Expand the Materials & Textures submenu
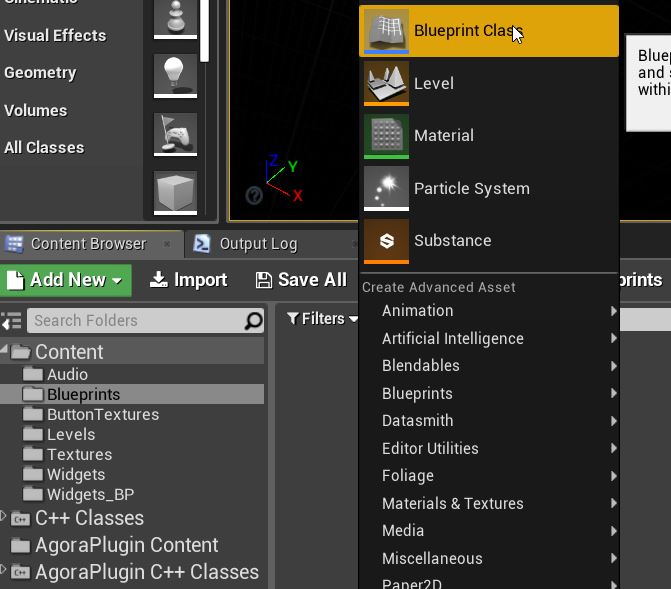This screenshot has height=589, width=671. [x=489, y=503]
